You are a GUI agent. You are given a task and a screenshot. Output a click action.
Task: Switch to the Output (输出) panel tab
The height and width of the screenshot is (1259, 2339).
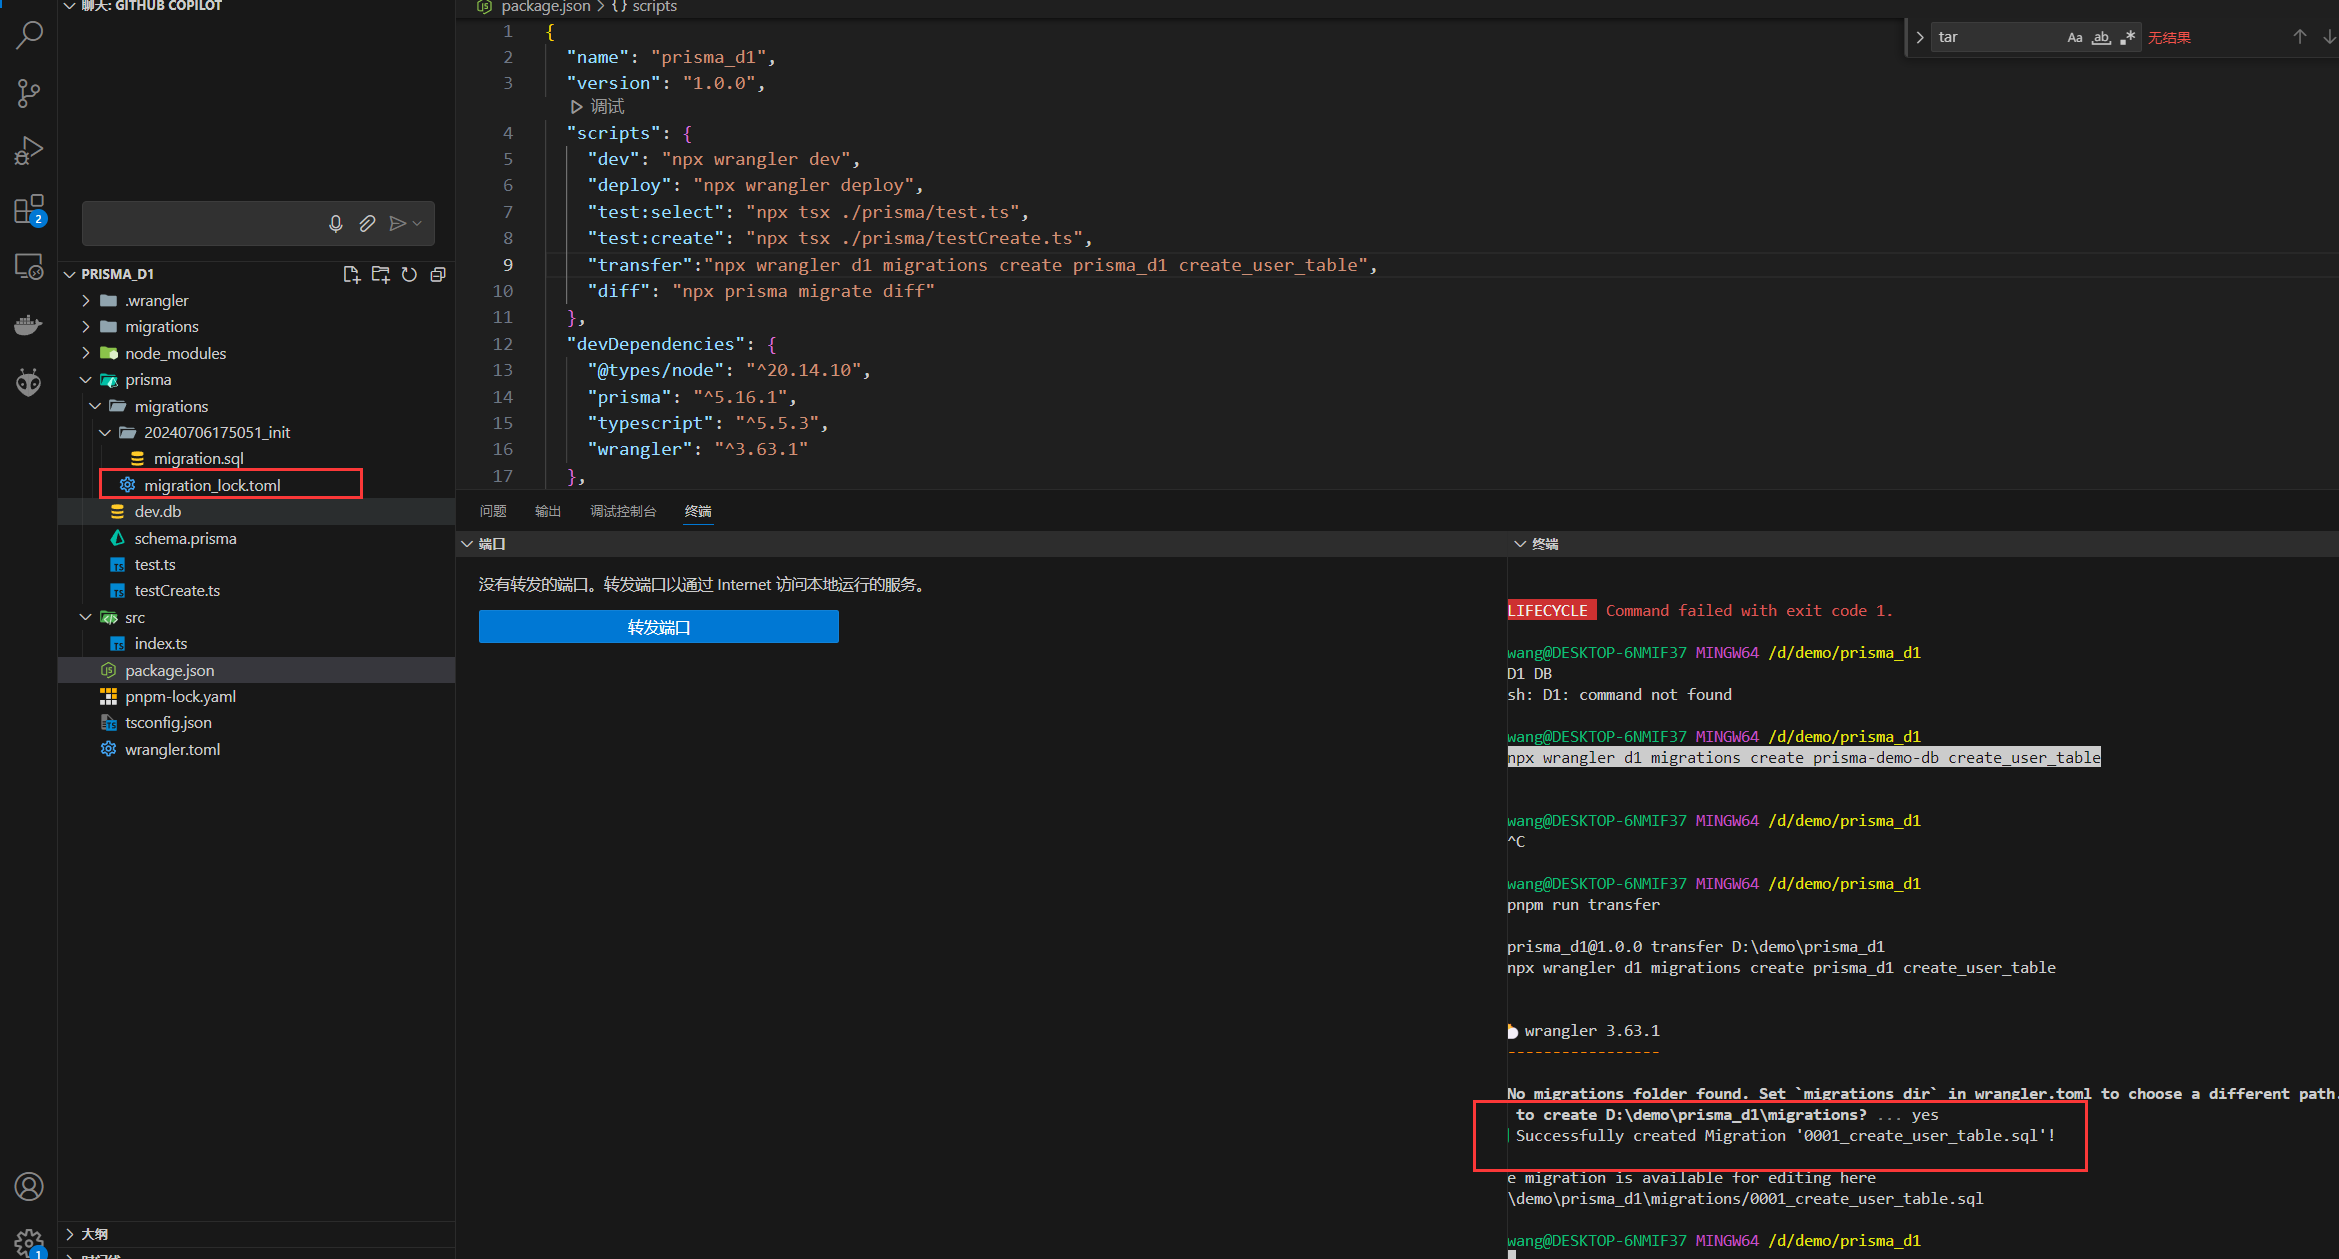click(548, 512)
